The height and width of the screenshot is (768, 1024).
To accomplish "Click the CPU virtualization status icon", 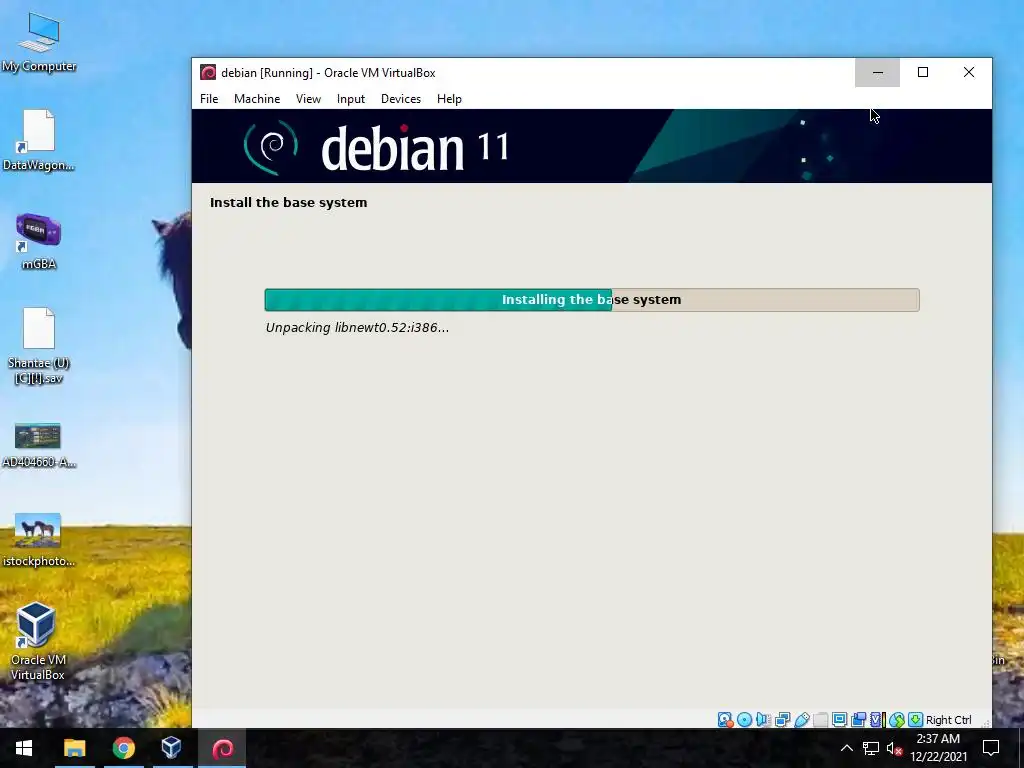I will (x=876, y=720).
